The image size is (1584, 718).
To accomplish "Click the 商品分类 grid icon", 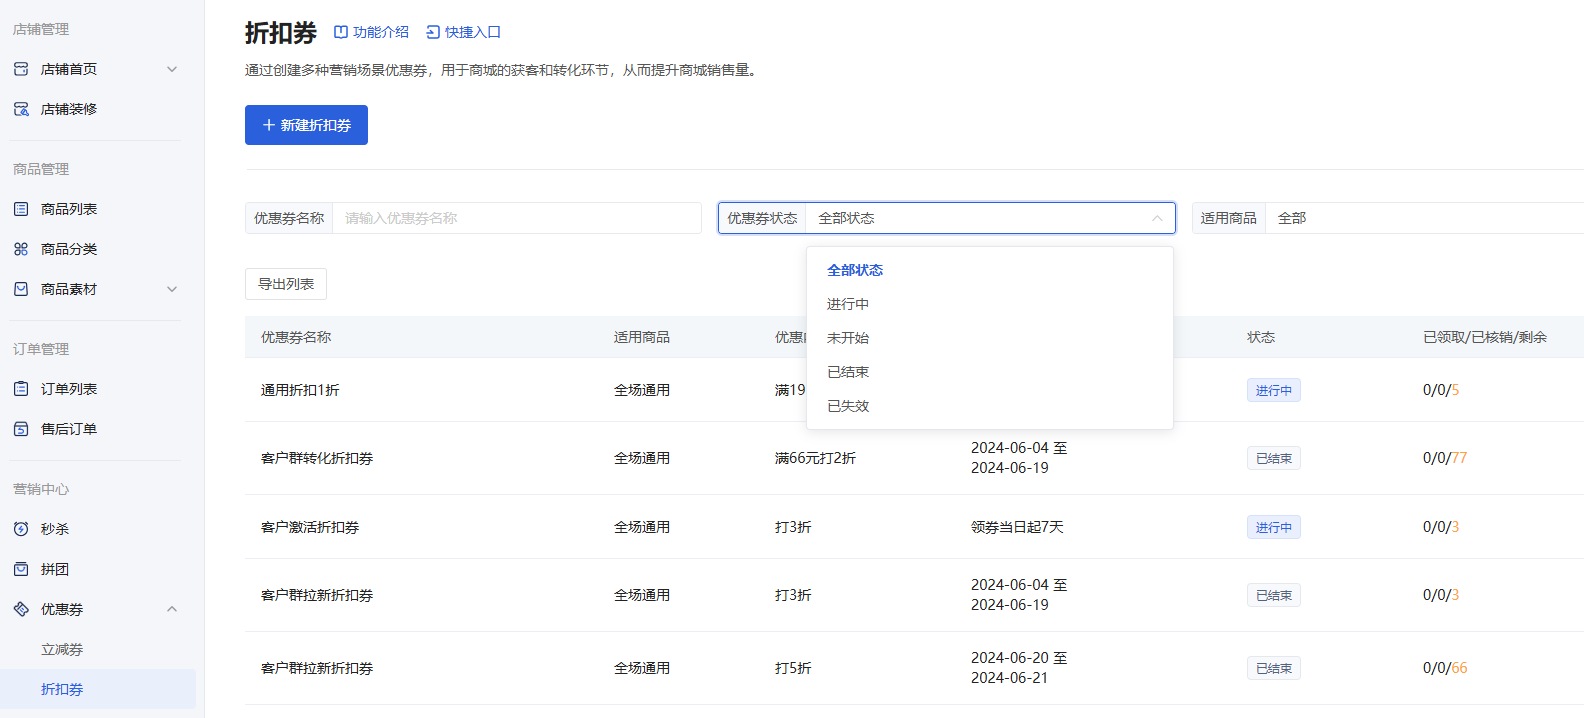I will pos(21,249).
